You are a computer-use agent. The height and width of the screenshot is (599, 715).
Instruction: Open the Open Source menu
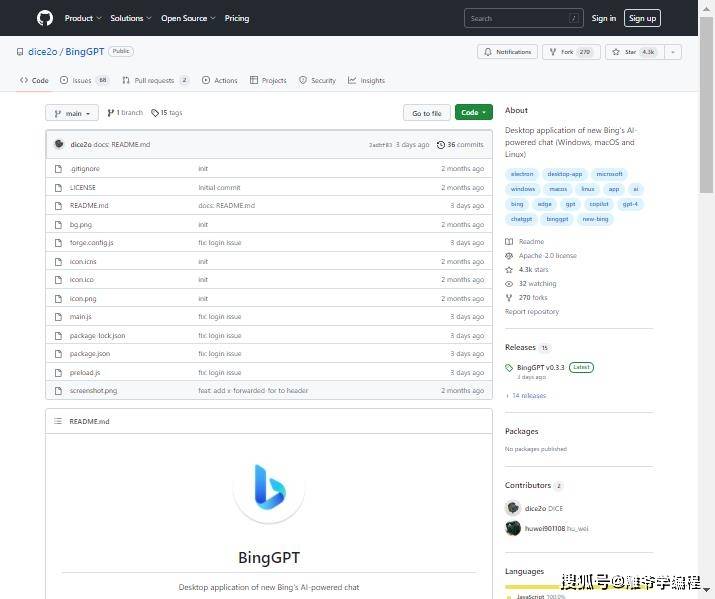coord(188,18)
